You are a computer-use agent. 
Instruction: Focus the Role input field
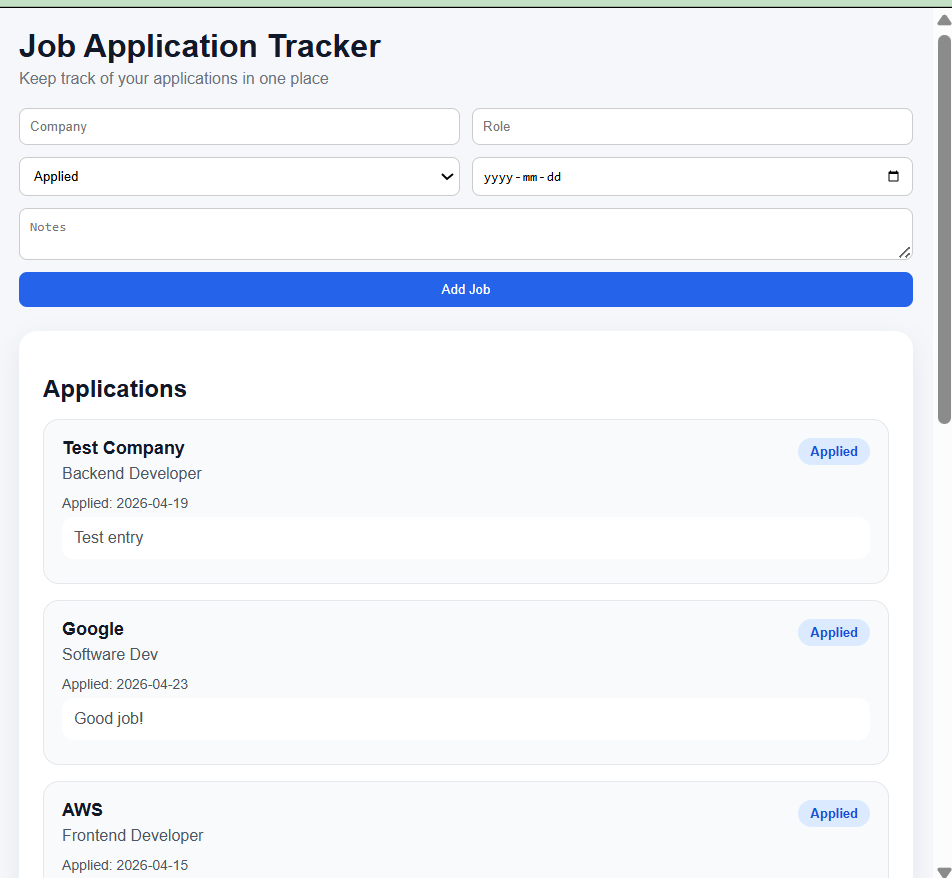click(692, 126)
